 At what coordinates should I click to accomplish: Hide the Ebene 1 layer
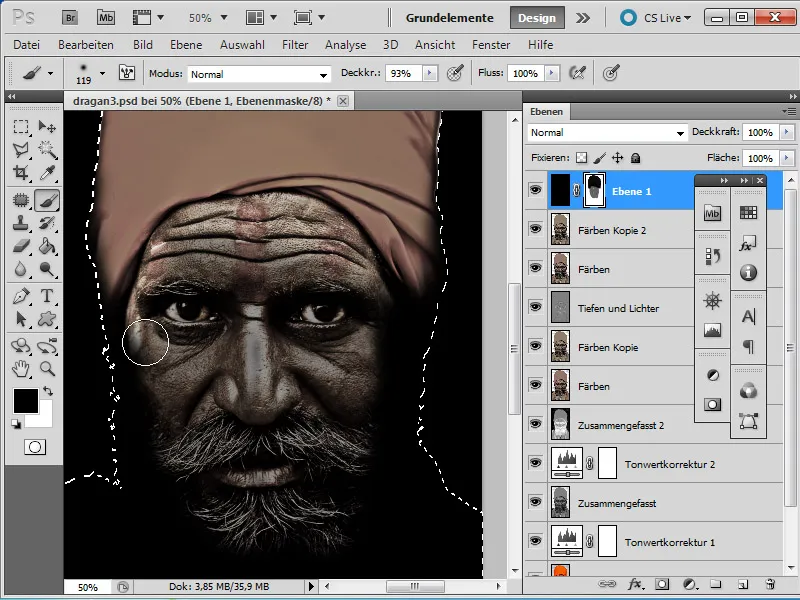tap(534, 191)
